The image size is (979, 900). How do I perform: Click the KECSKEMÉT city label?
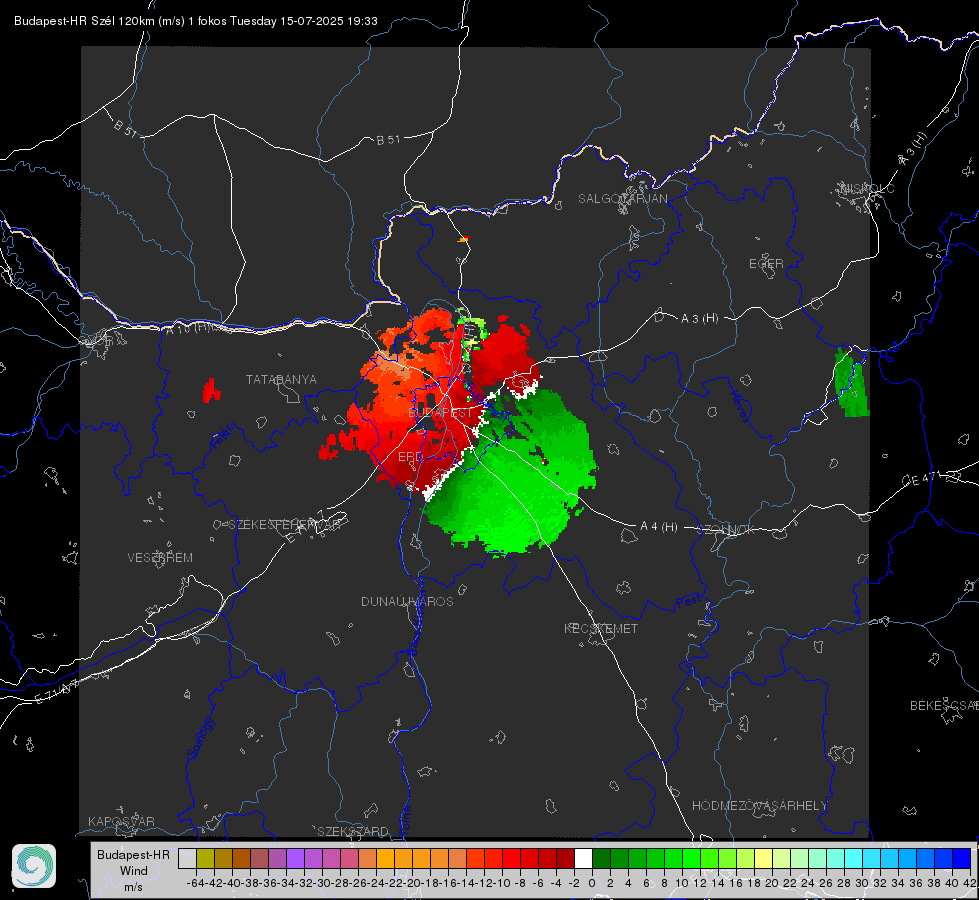click(601, 628)
